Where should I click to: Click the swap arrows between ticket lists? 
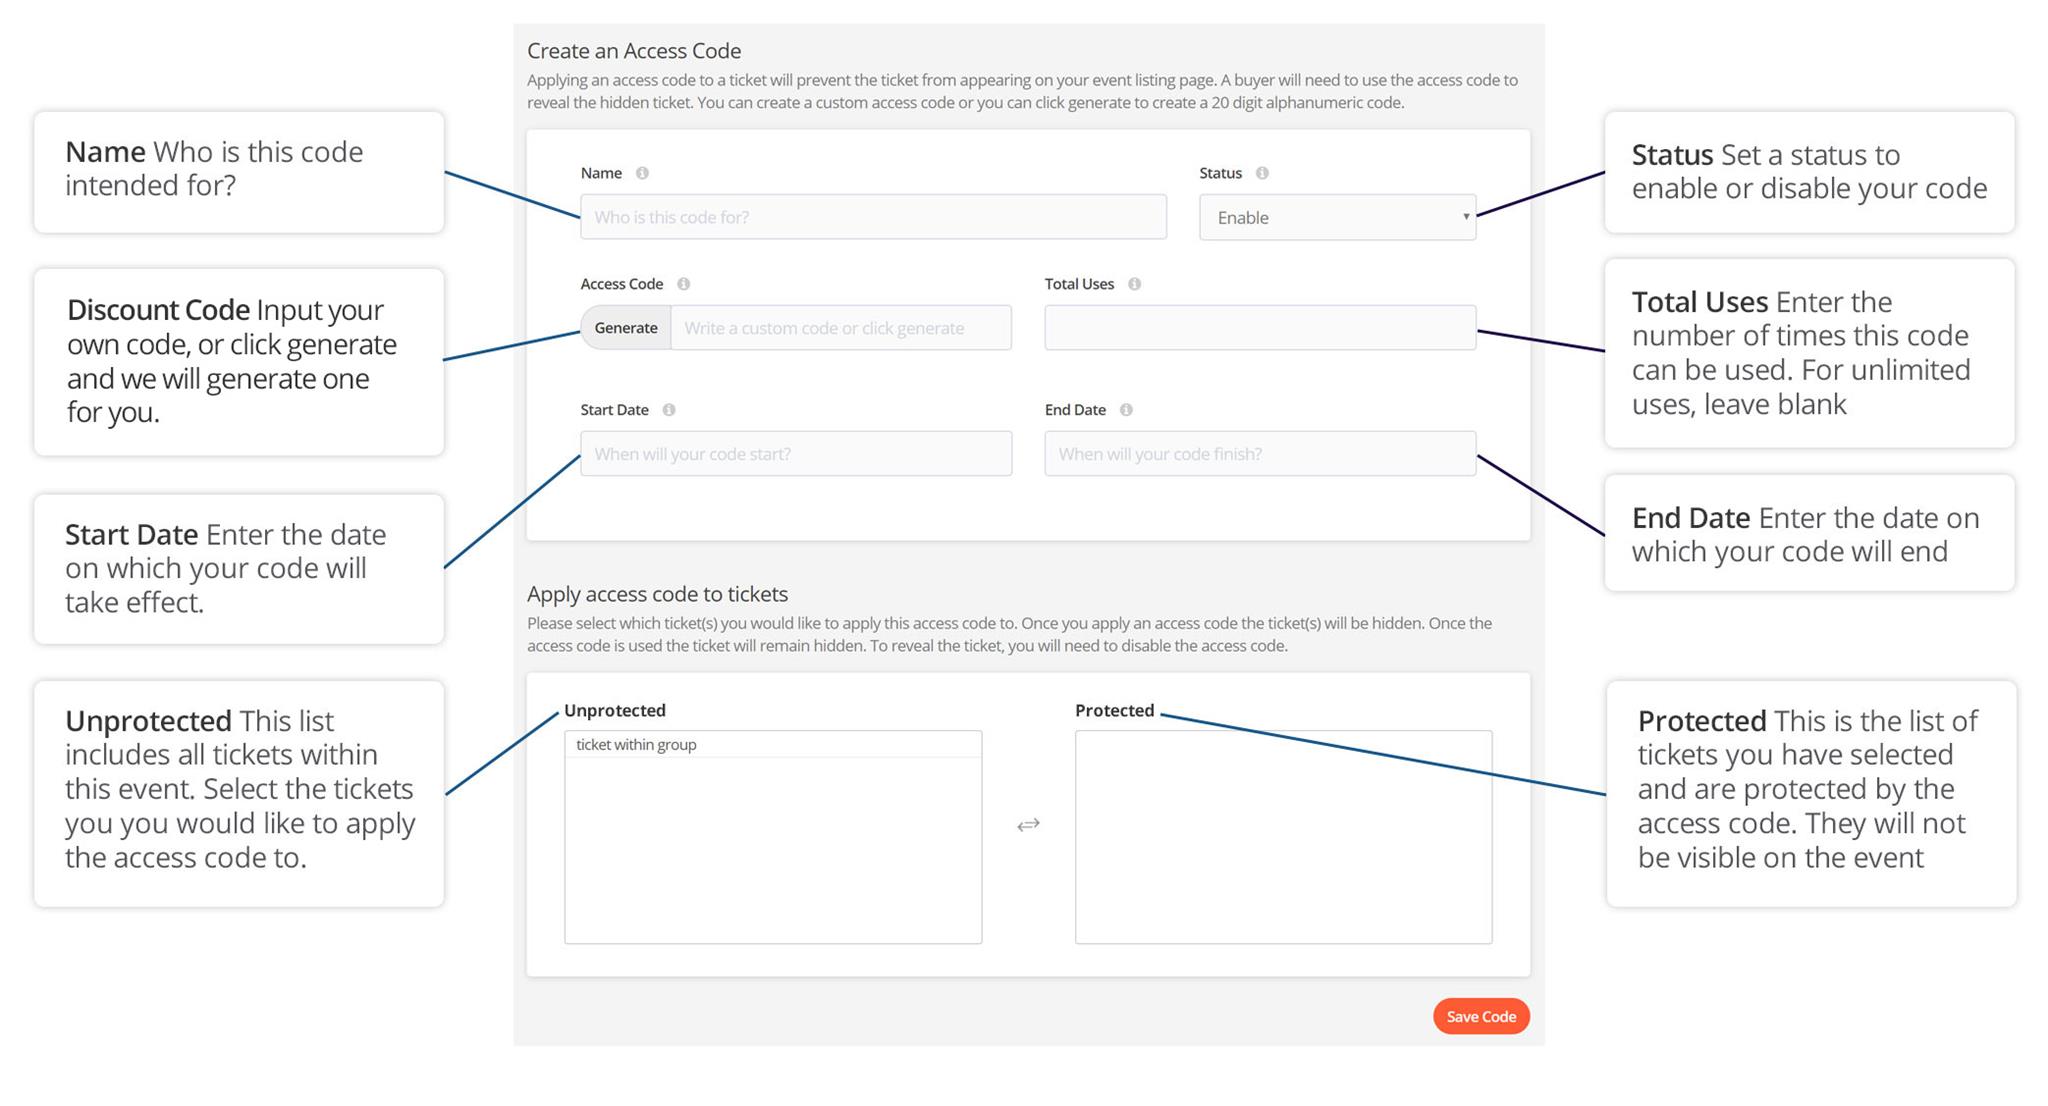coord(1028,825)
